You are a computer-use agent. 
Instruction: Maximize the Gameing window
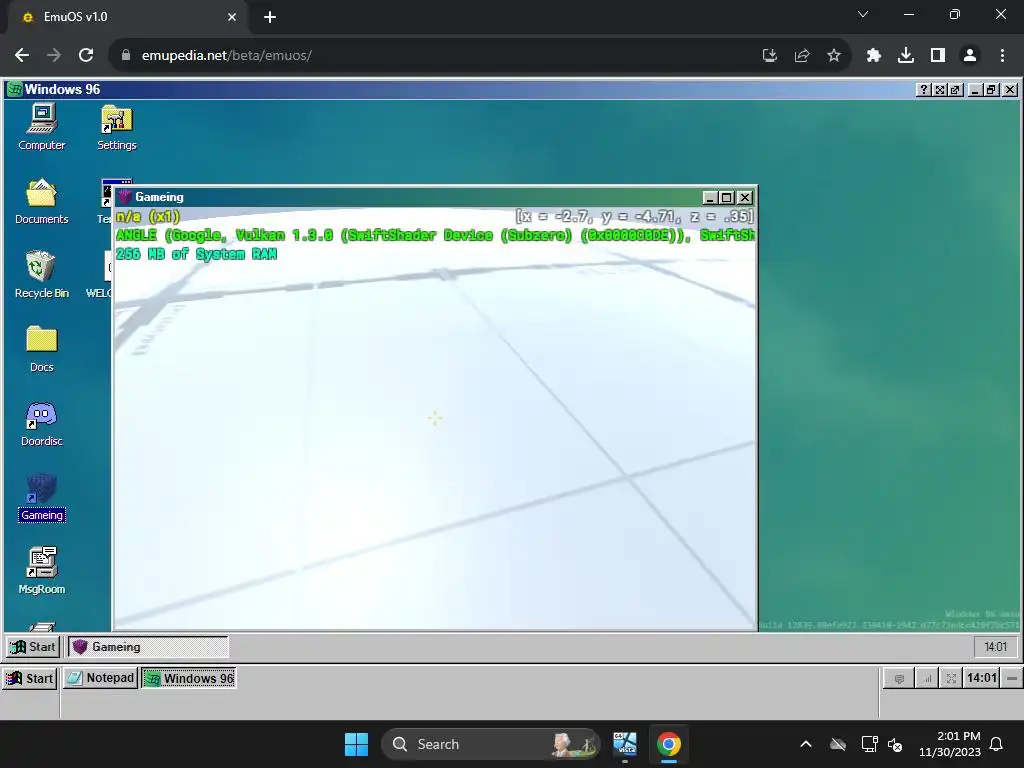pos(726,197)
